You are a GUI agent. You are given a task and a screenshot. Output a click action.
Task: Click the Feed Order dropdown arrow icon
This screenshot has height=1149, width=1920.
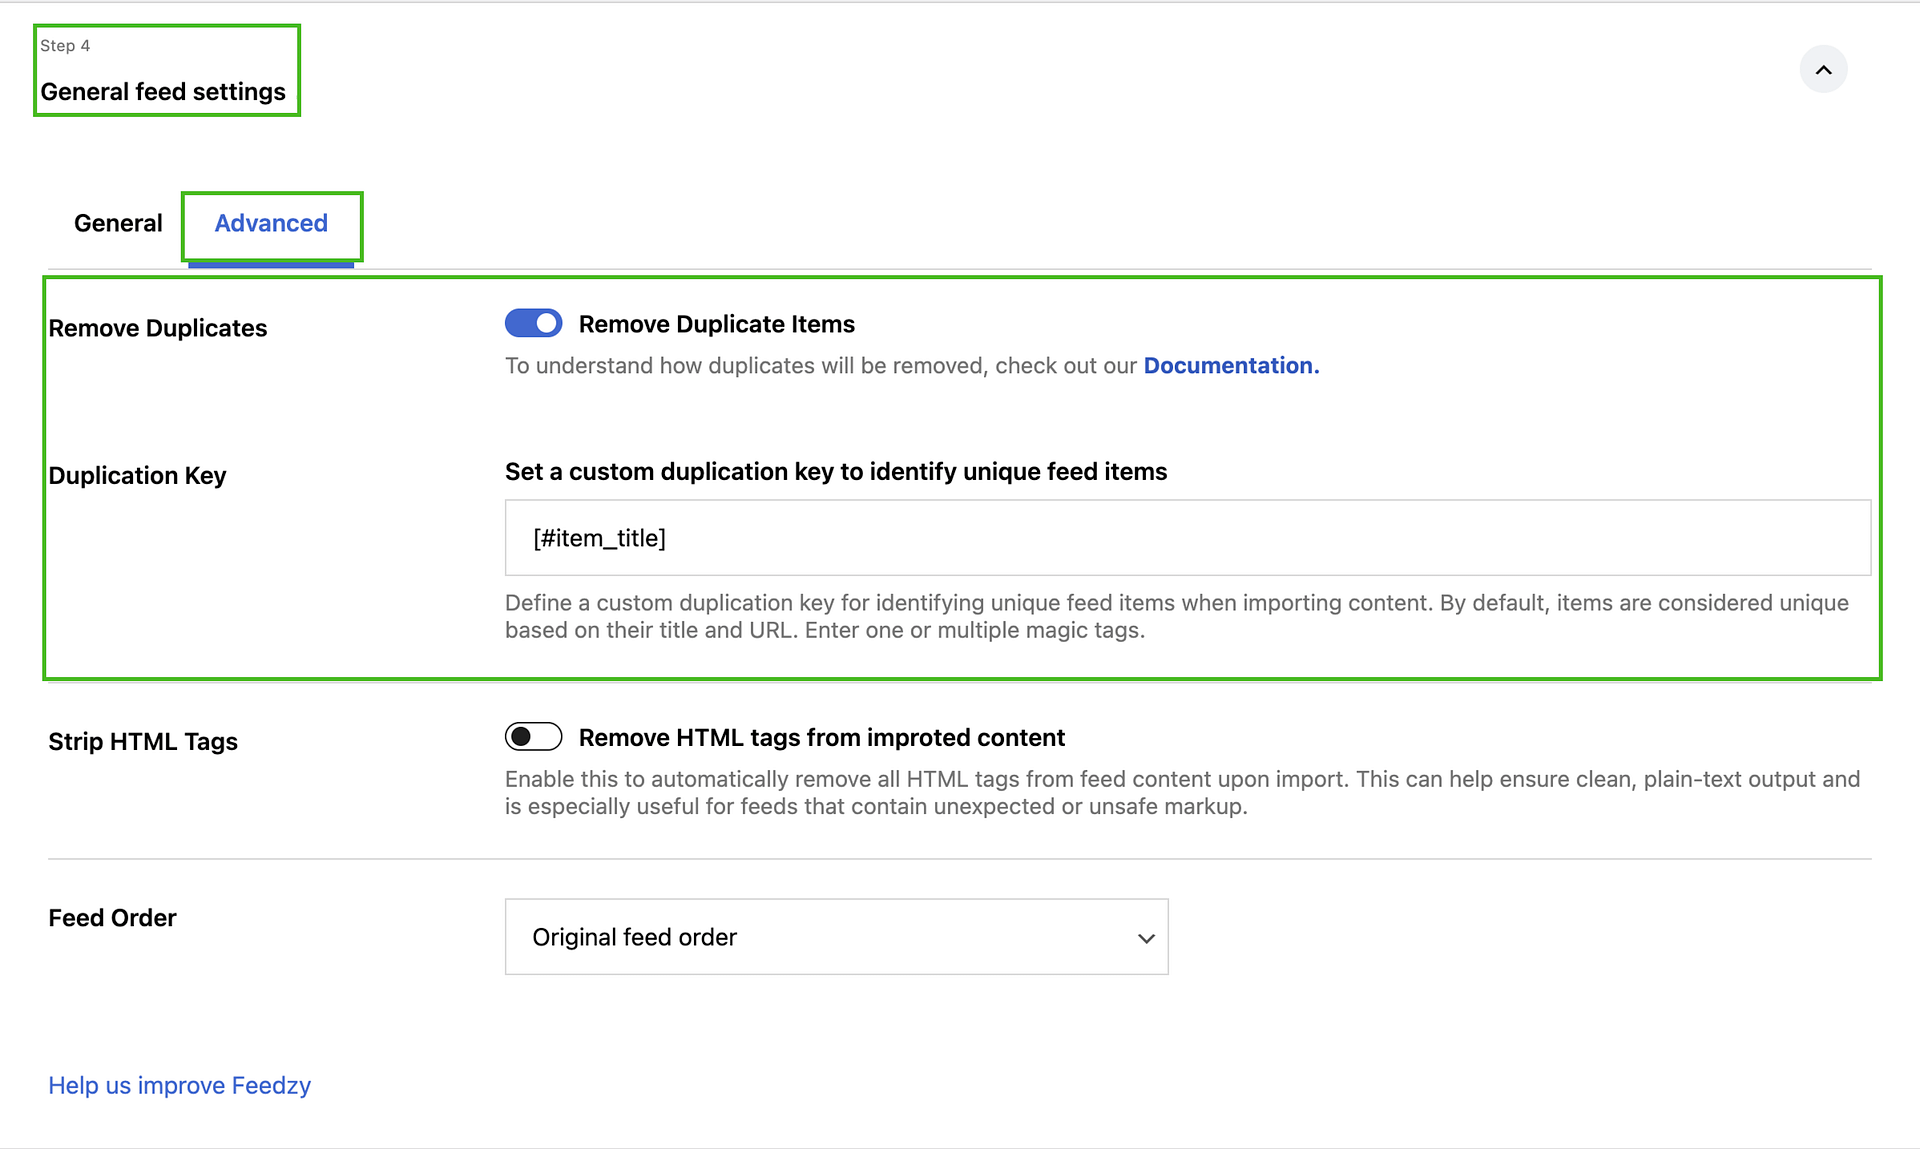click(1146, 938)
